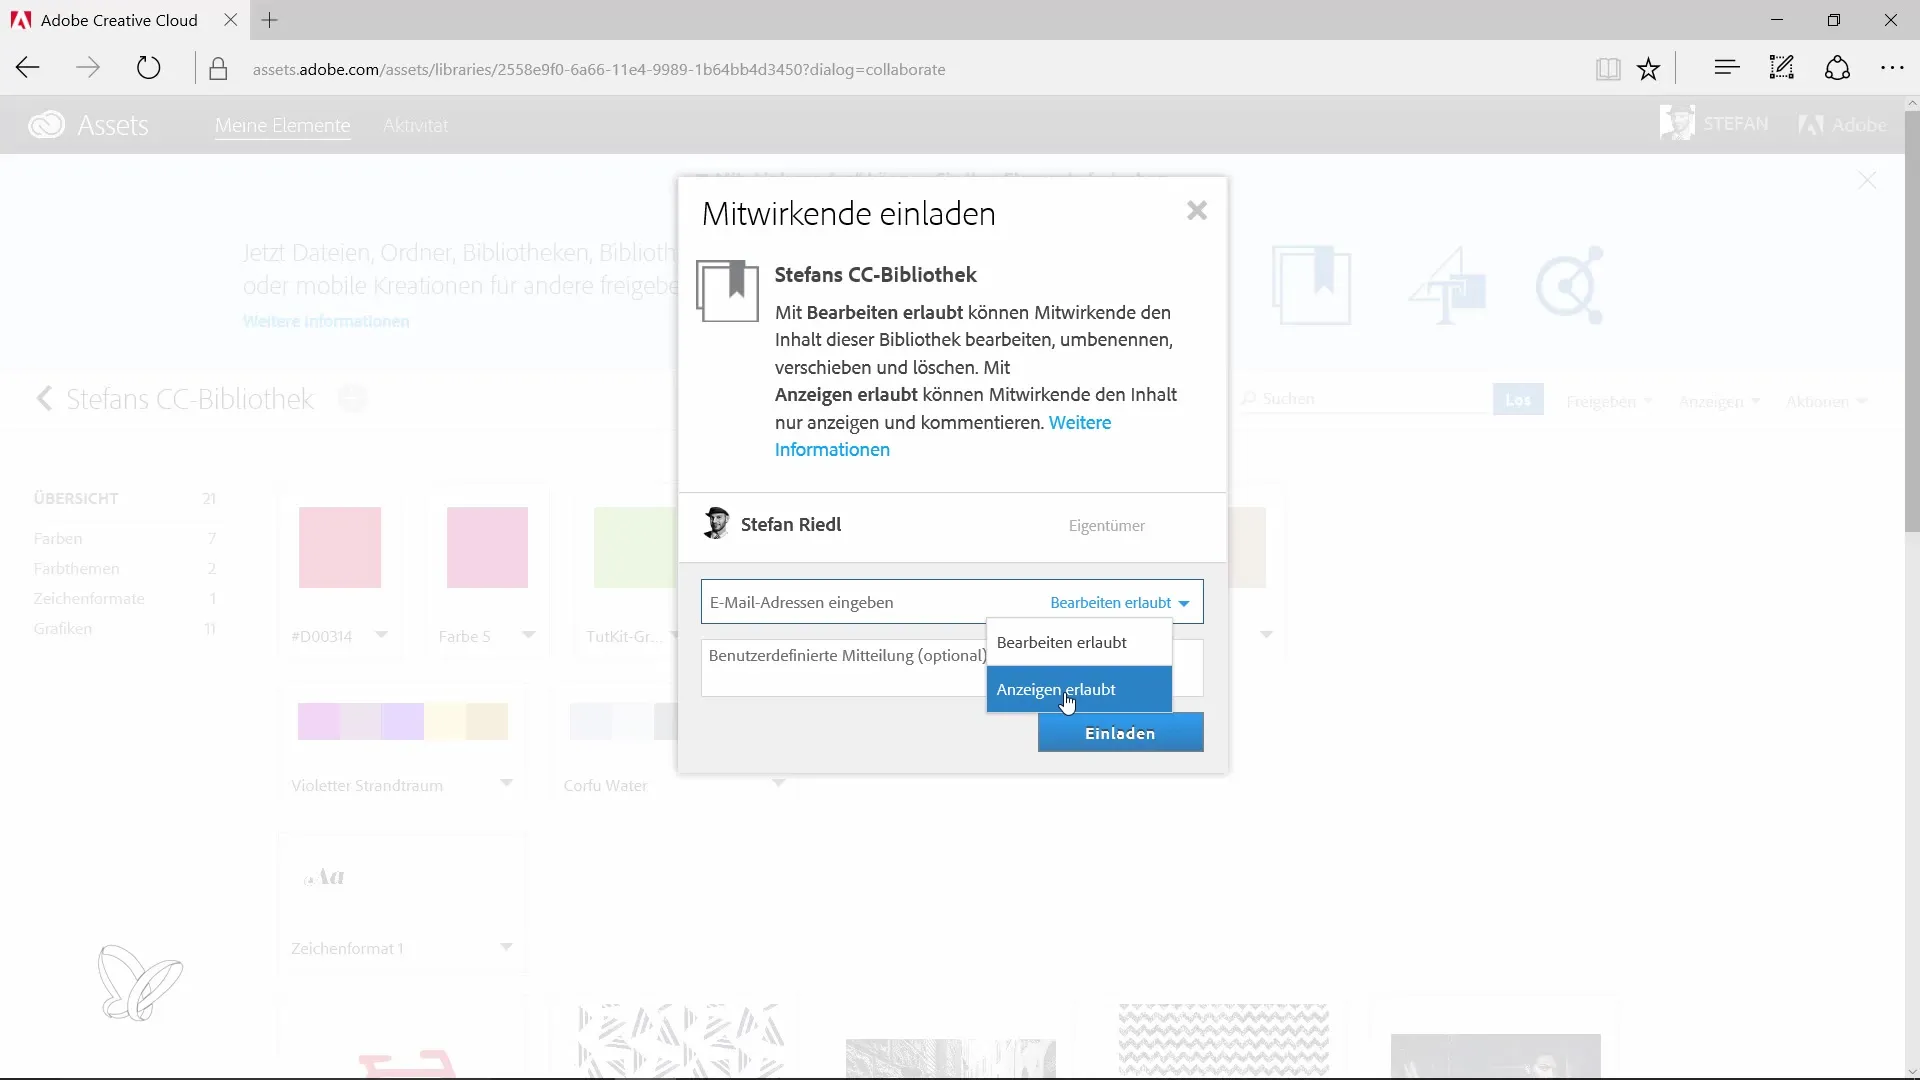The image size is (1920, 1080).
Task: Open a new browser tab with plus
Action: [x=269, y=20]
